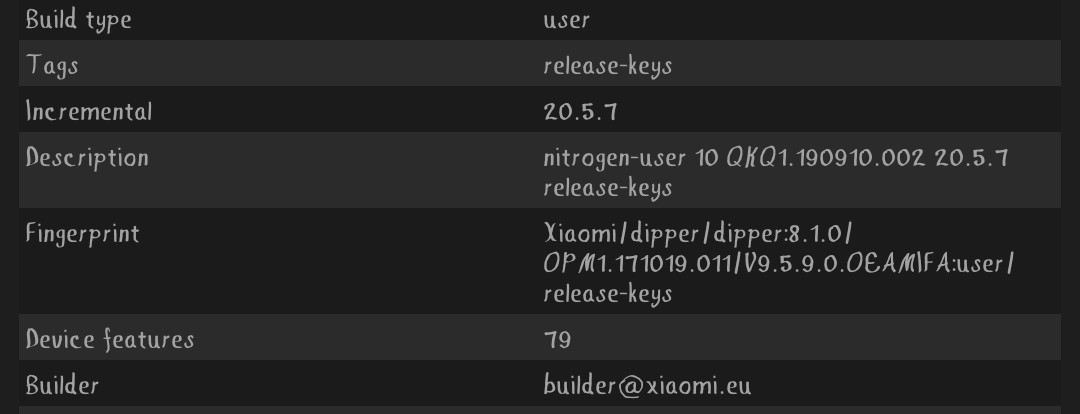Select the Device features row label

(110, 339)
